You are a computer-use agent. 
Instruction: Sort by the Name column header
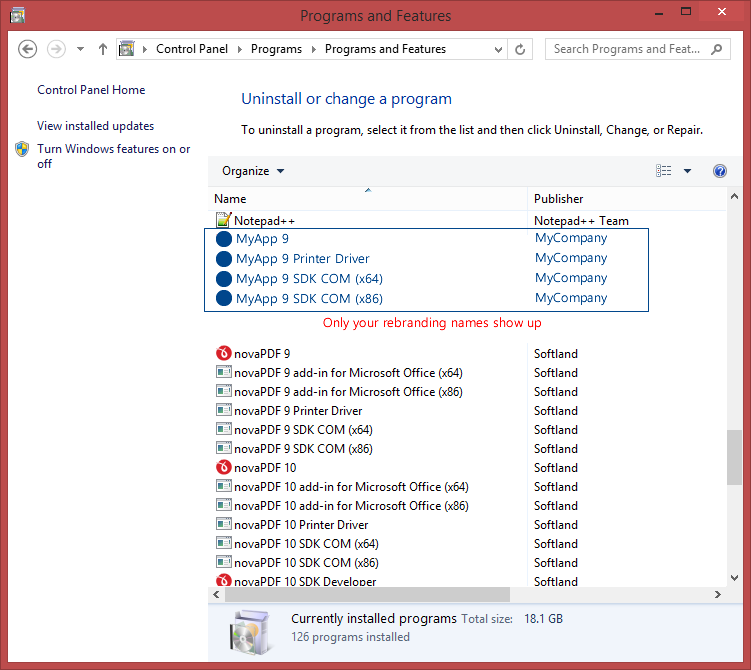(x=367, y=199)
